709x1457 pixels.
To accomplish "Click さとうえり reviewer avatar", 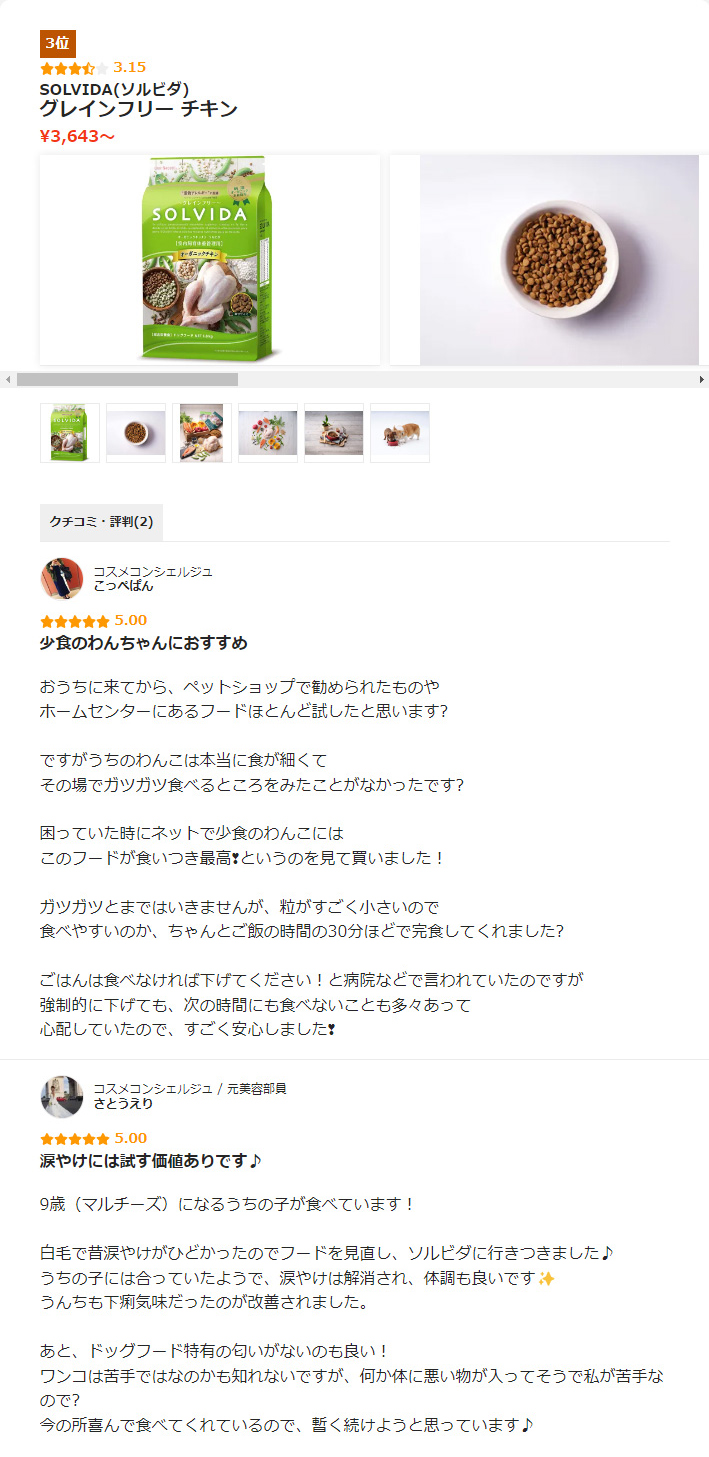I will (x=61, y=1097).
